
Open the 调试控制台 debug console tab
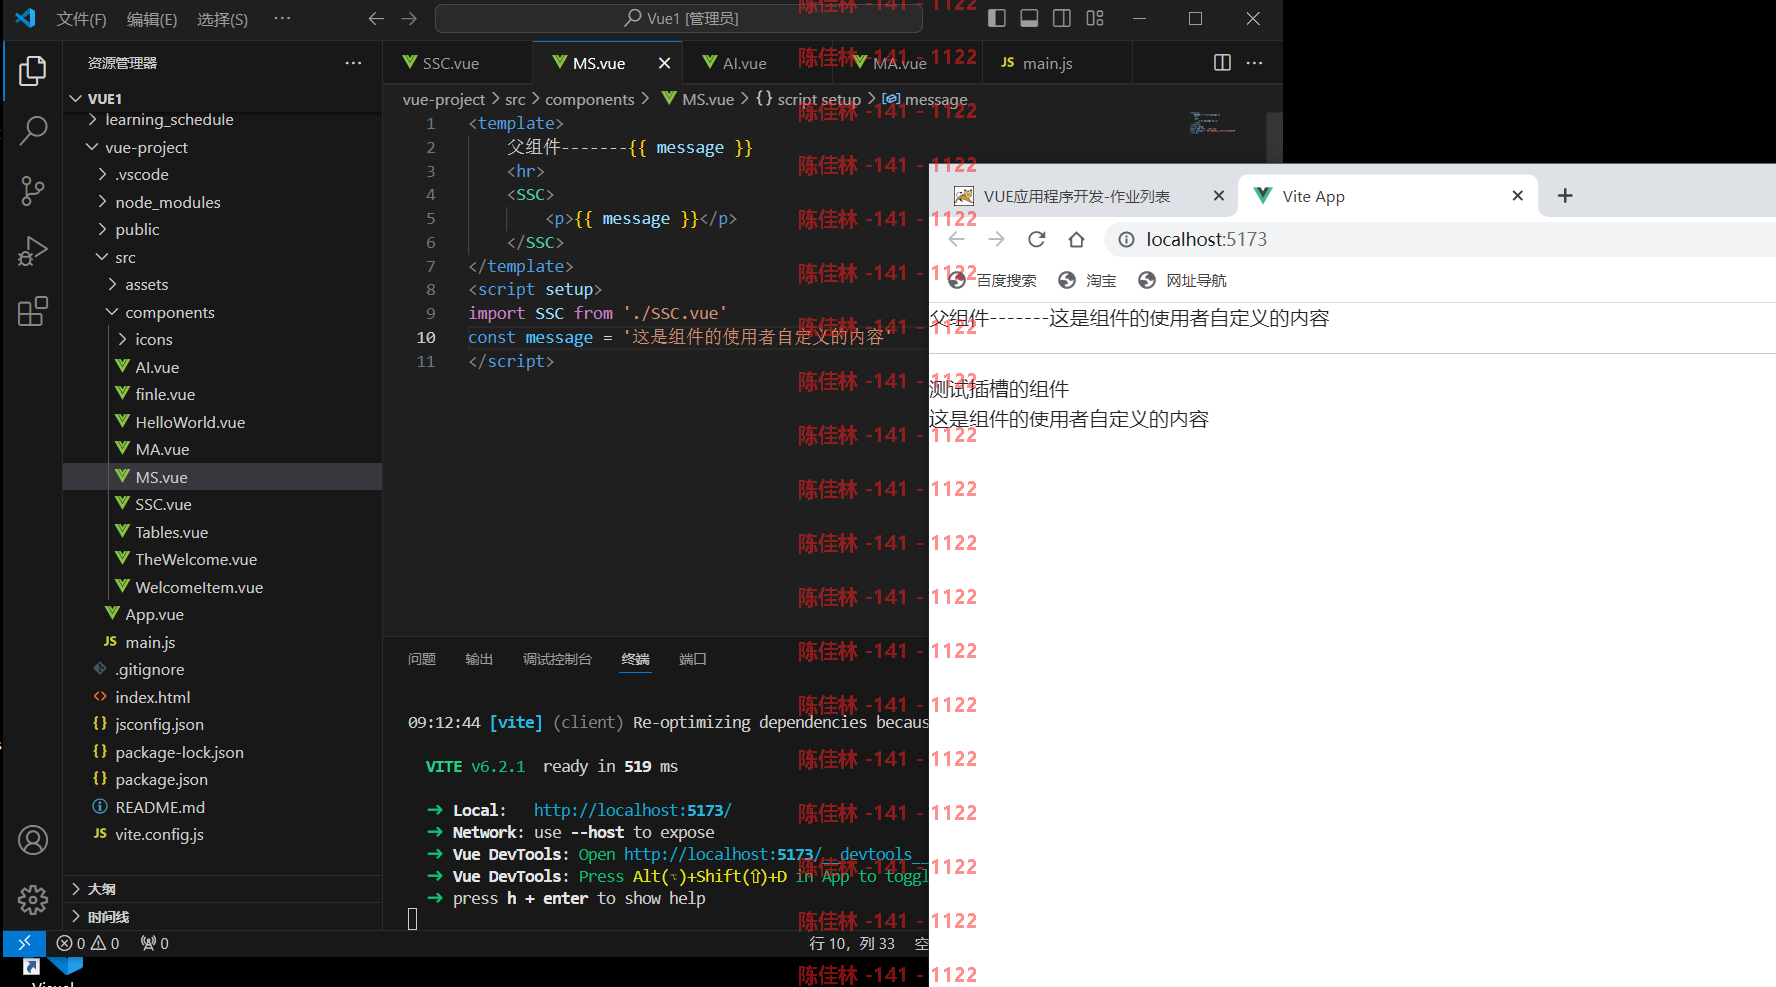point(557,659)
